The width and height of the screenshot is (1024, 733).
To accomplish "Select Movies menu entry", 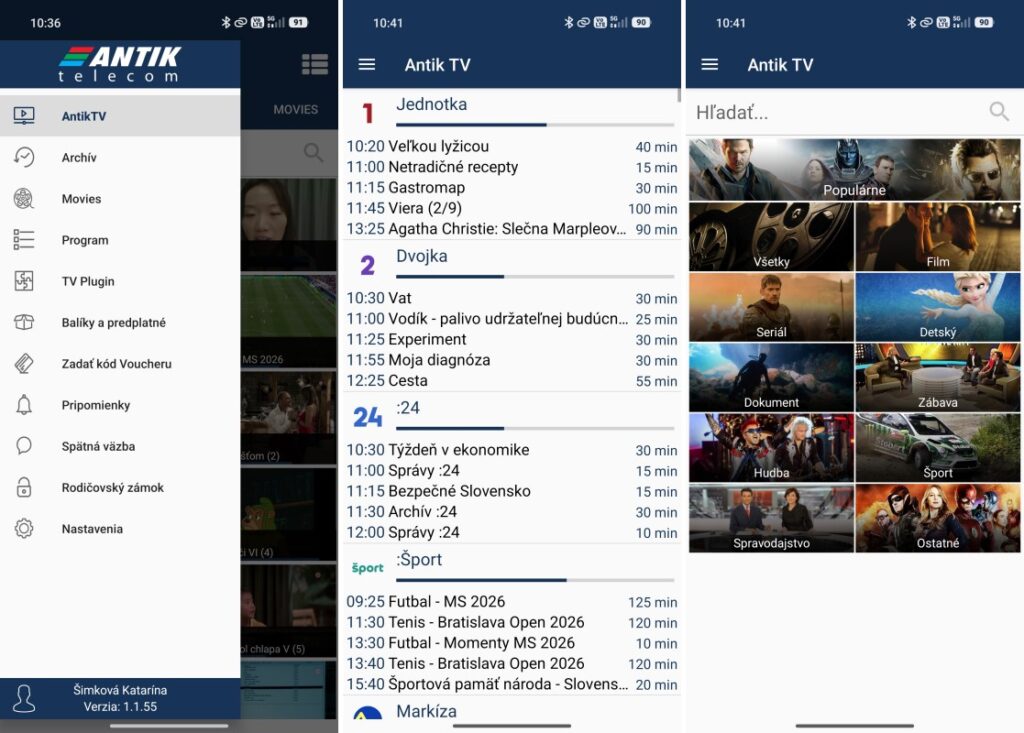I will [120, 198].
